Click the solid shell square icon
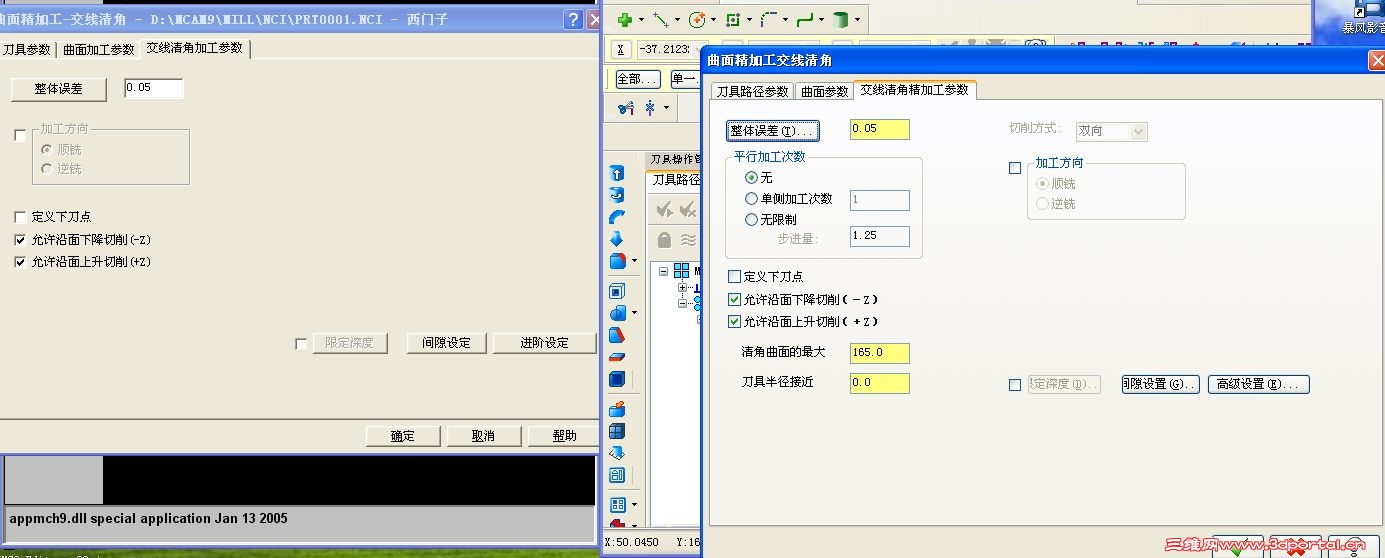The image size is (1385, 558). (x=617, y=292)
